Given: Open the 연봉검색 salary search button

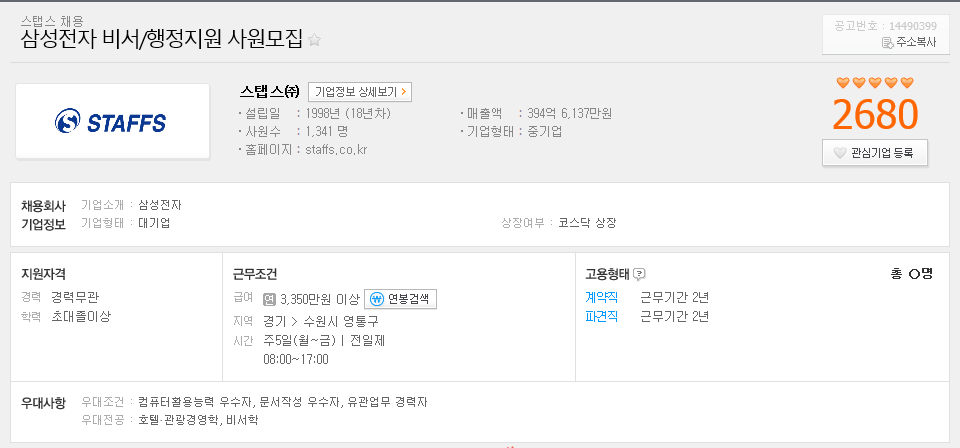Looking at the screenshot, I should point(400,299).
